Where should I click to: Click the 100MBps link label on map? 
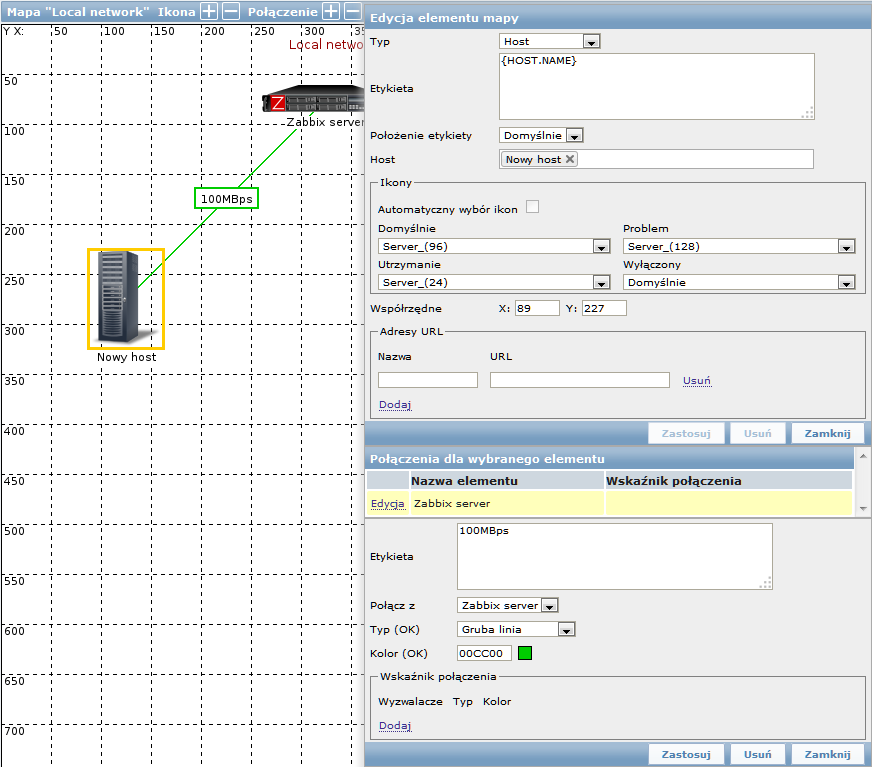tap(226, 199)
